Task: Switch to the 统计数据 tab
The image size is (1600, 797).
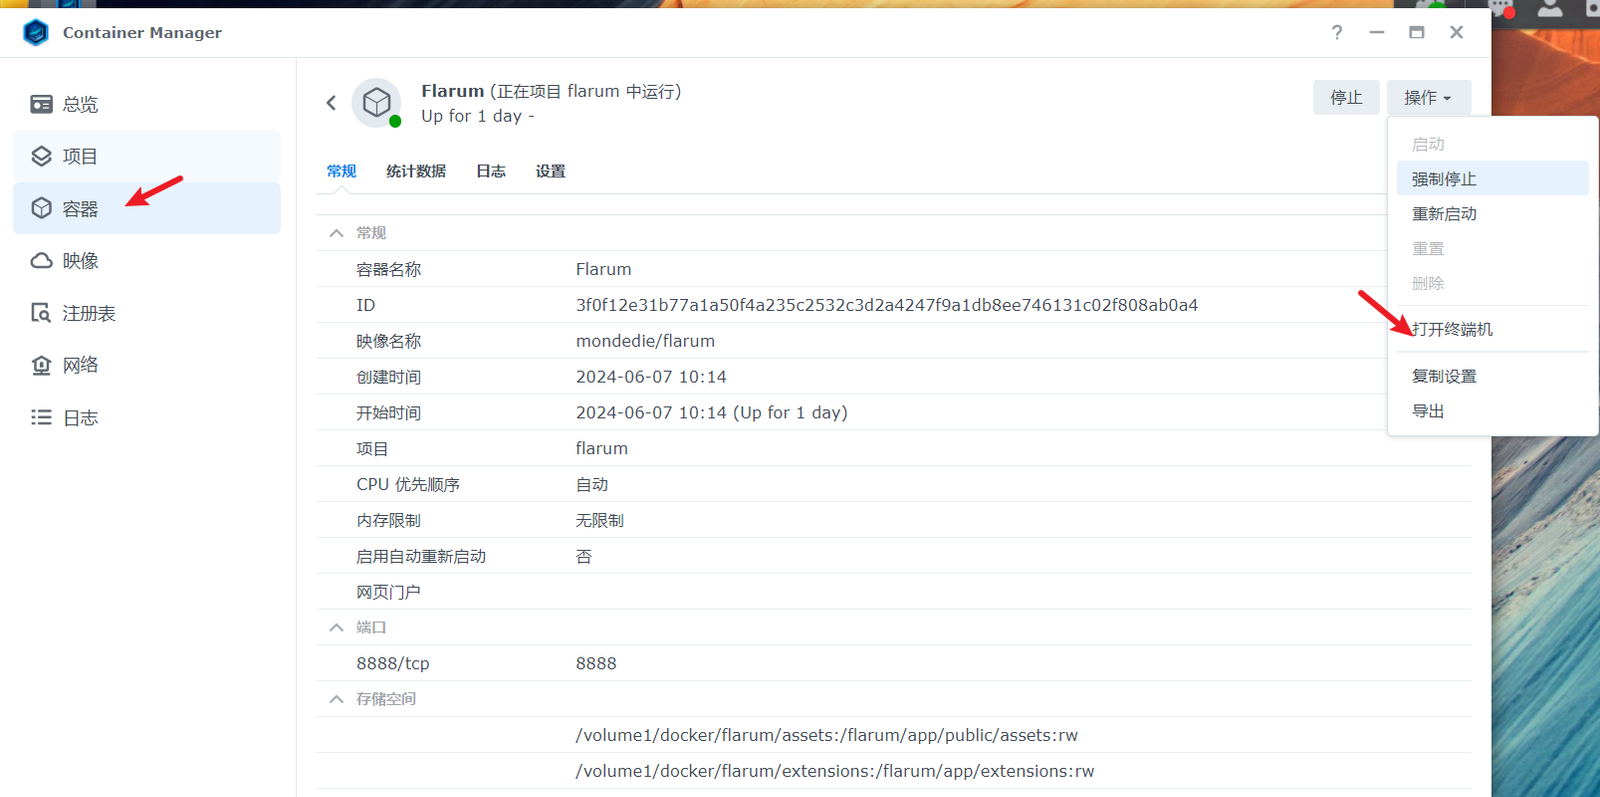Action: coord(416,171)
